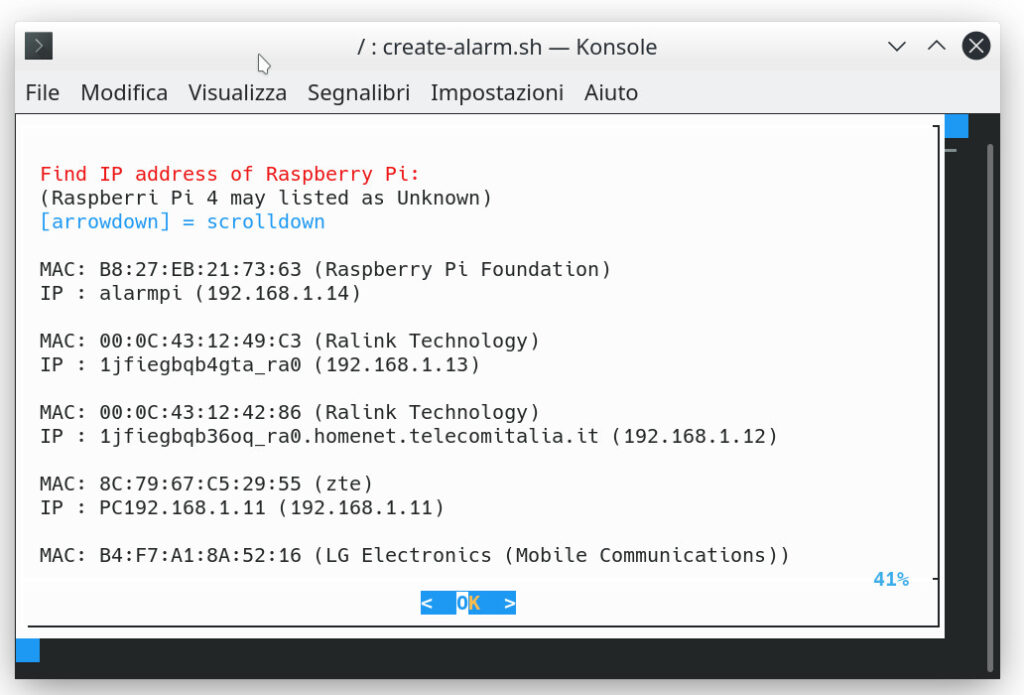
Task: Click the zte MAC address entry
Action: tap(206, 484)
